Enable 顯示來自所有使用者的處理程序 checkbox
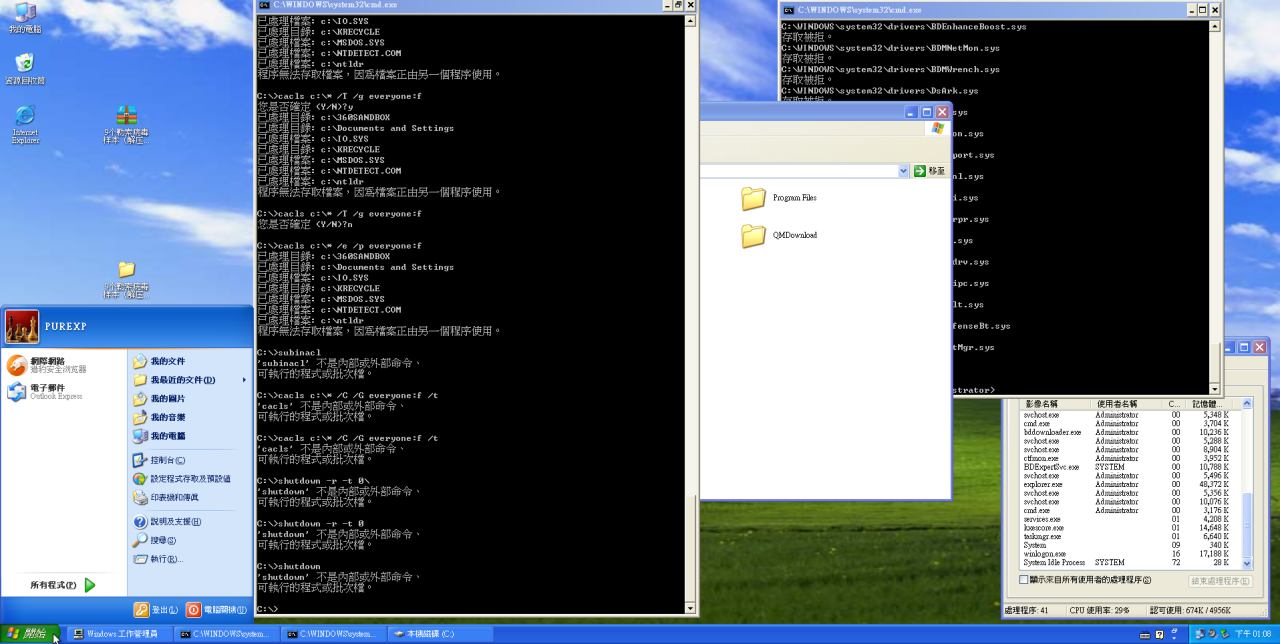Image resolution: width=1280 pixels, height=644 pixels. [1024, 580]
